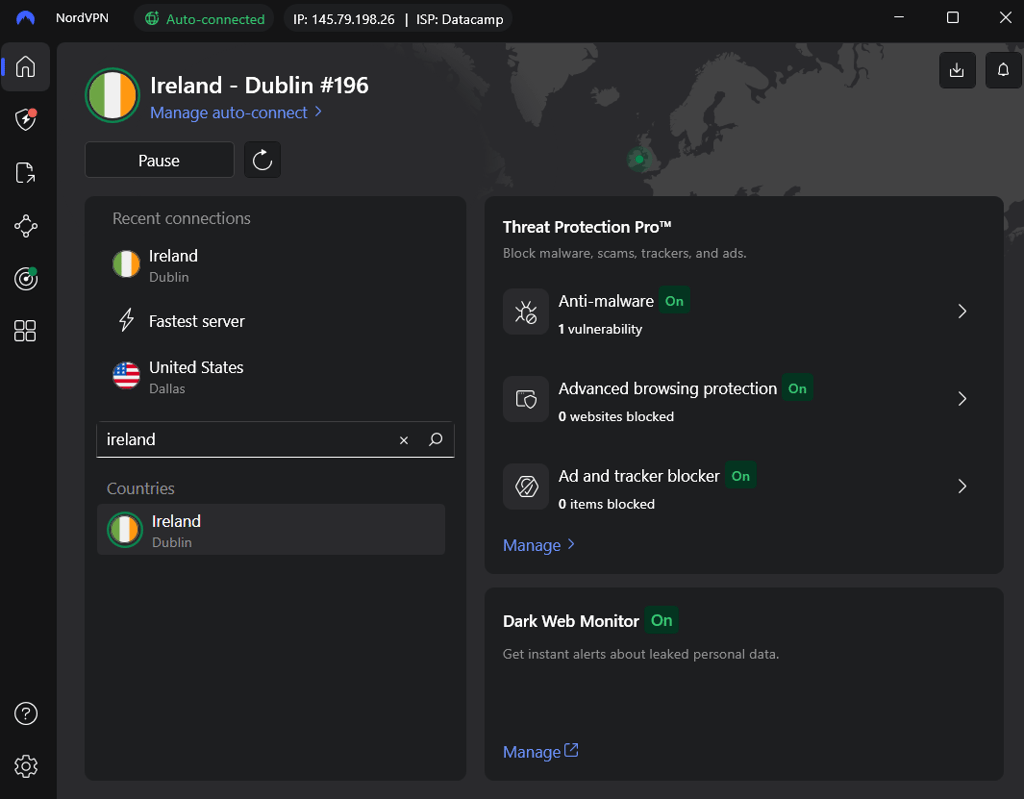Open Manage link under Dark Web Monitor

coord(540,752)
